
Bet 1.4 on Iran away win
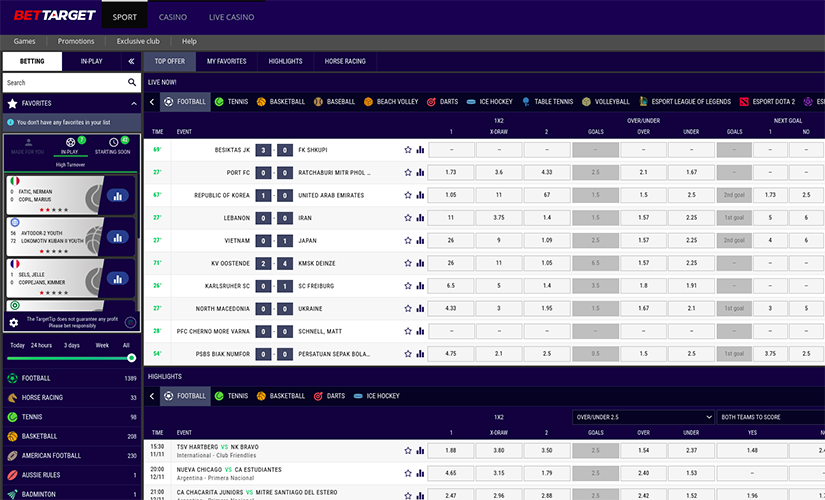coord(547,218)
